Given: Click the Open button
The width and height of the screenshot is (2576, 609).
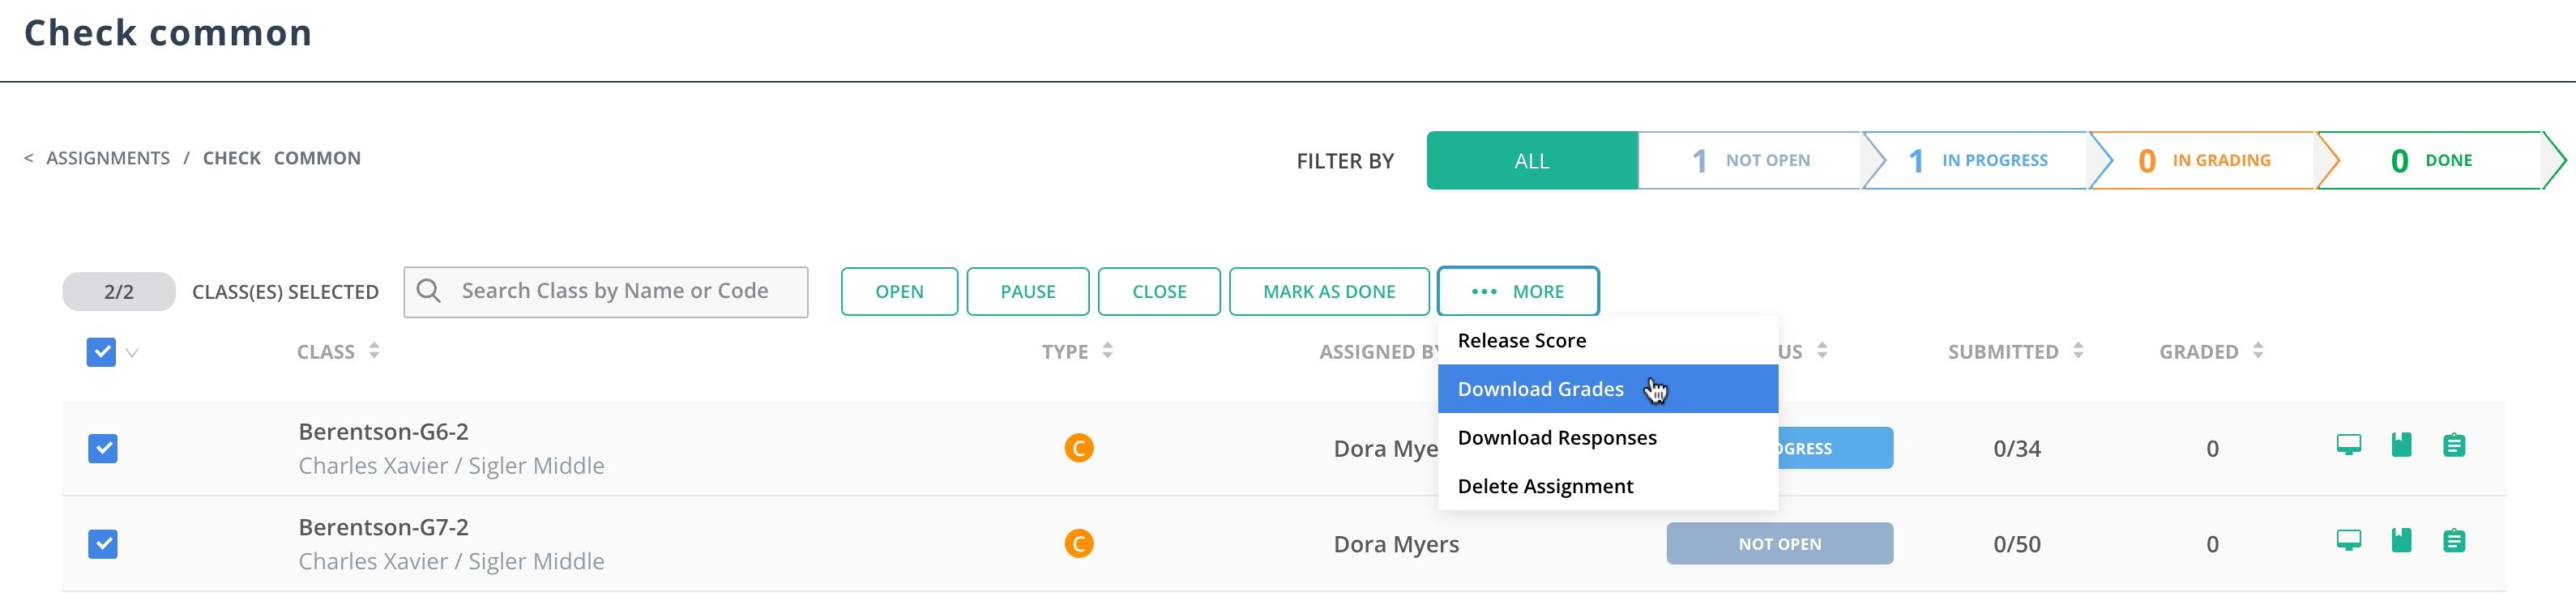Looking at the screenshot, I should [x=899, y=291].
